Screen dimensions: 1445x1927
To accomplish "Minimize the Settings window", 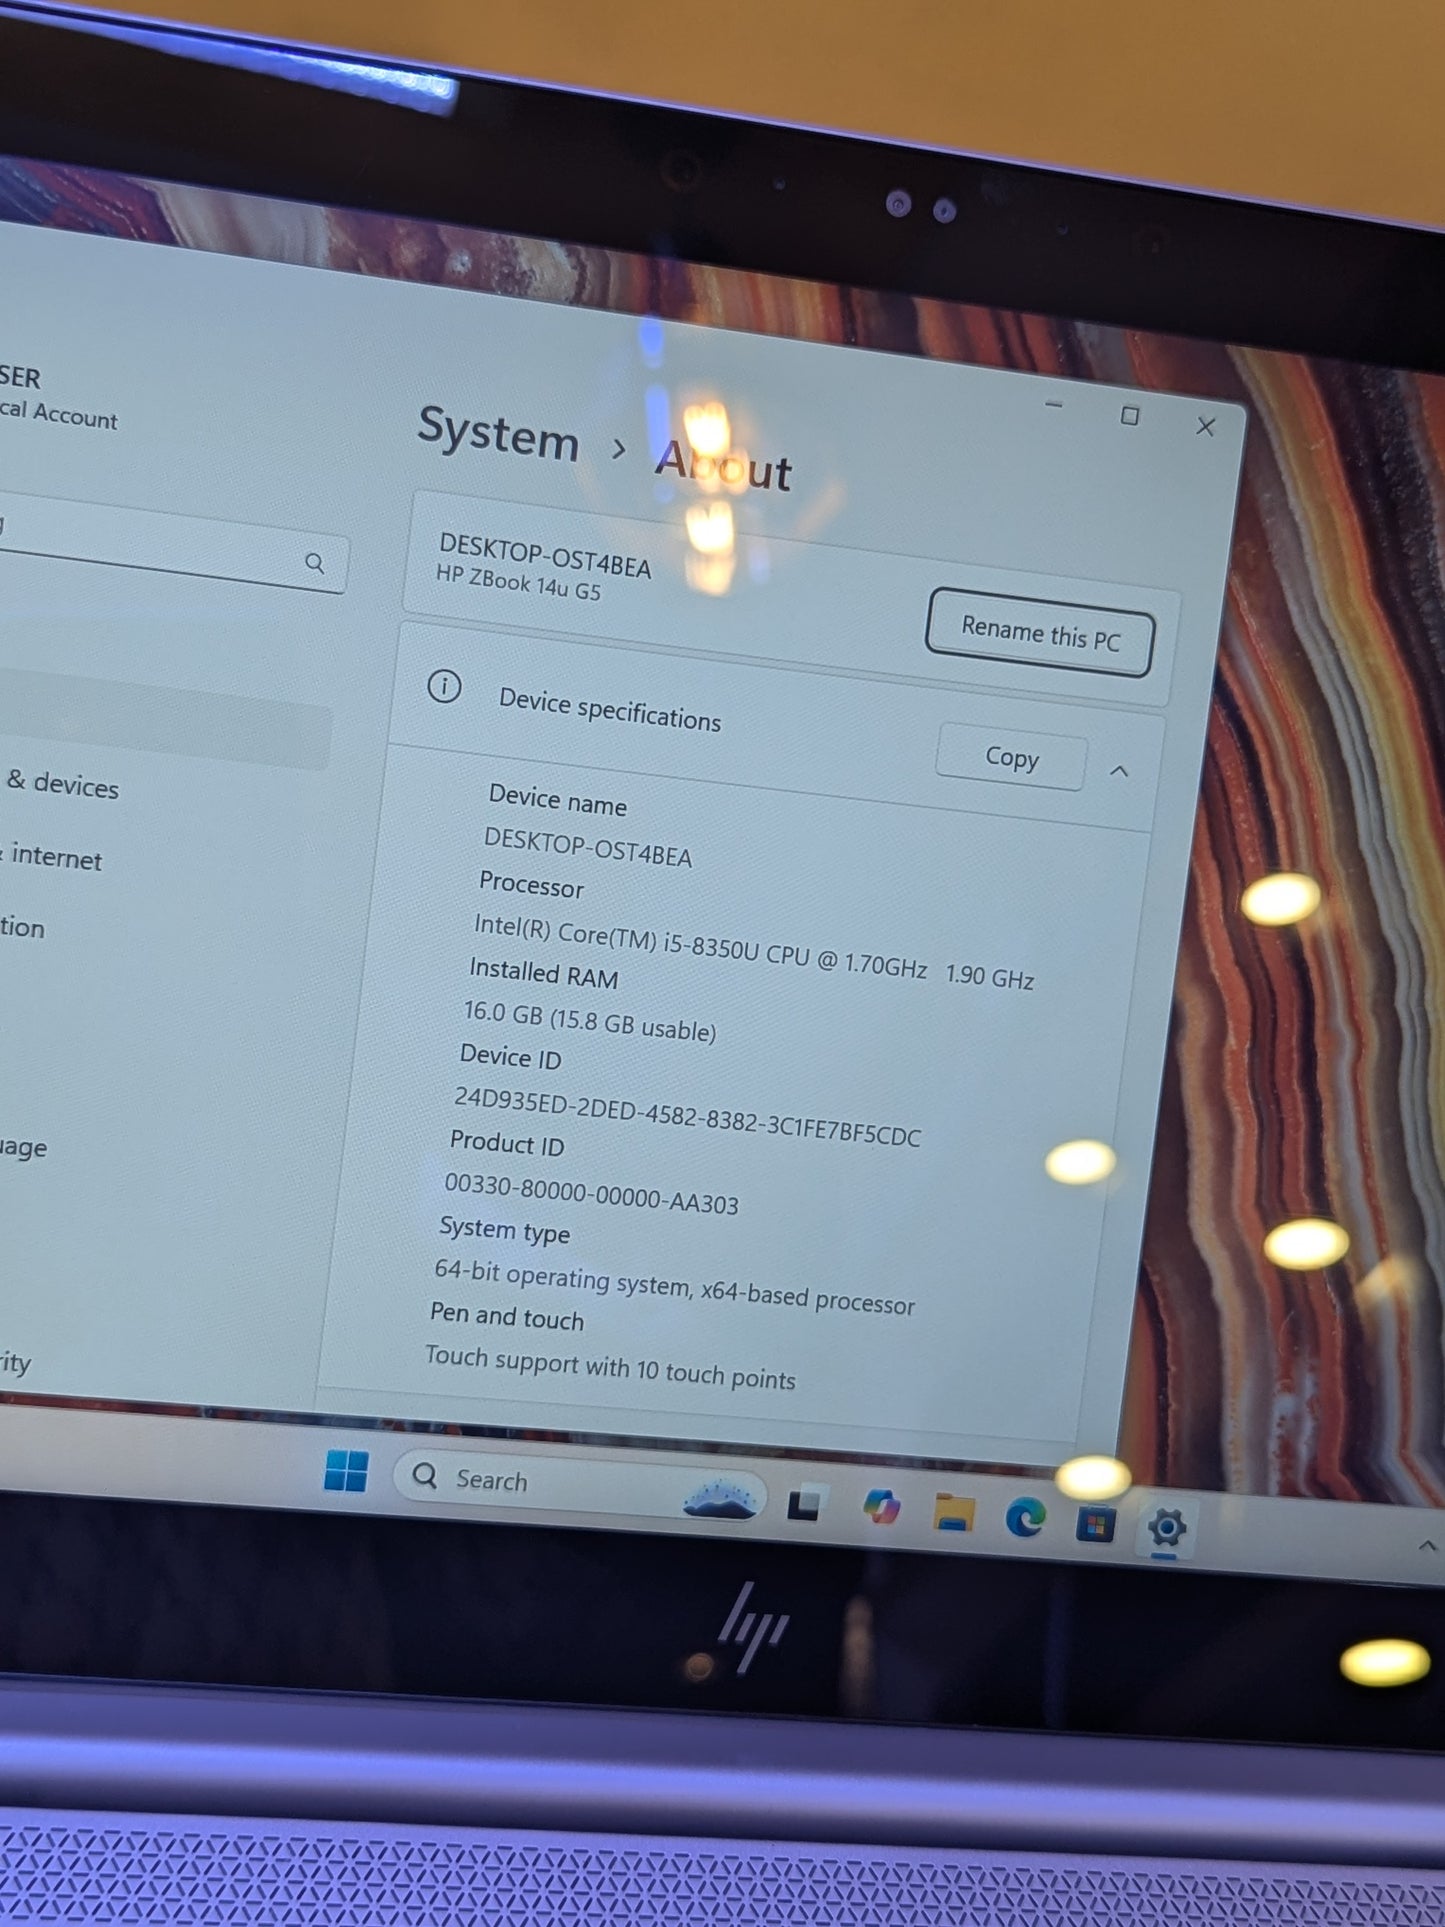I will [1053, 405].
